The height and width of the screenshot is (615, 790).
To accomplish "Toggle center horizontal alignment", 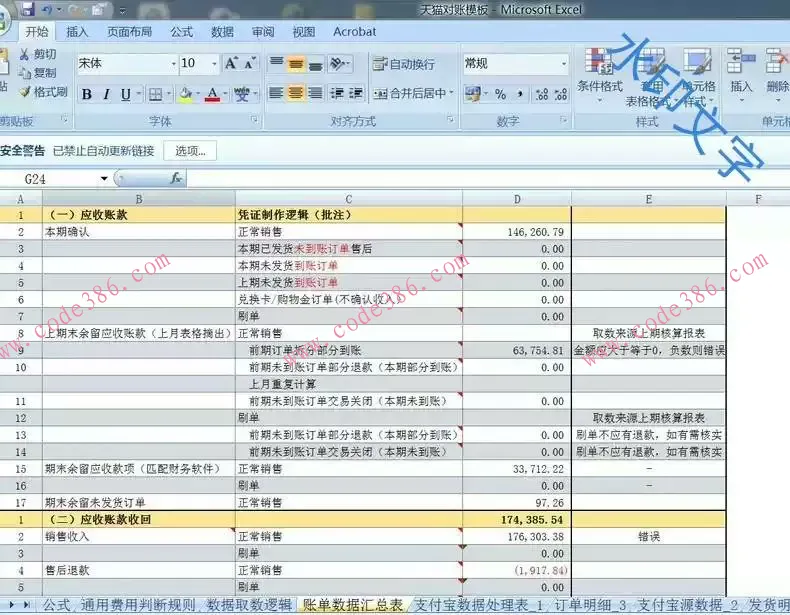I will pos(296,93).
